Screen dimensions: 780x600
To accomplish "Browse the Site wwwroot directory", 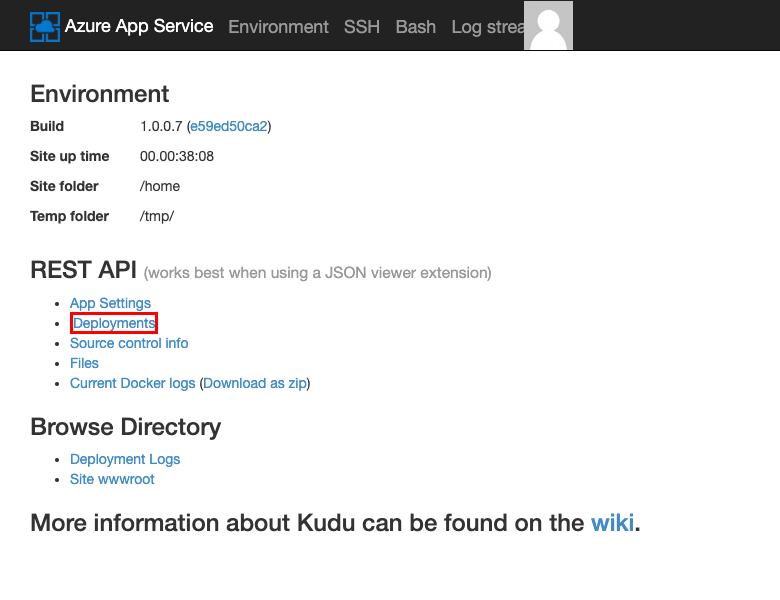I will 112,479.
